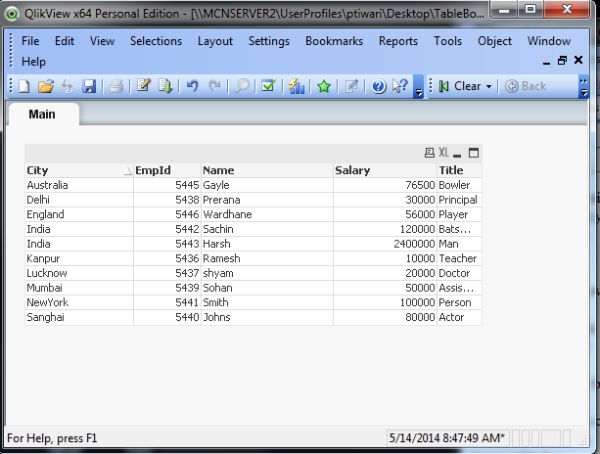Undo layout change with the Undo arrow

(192, 86)
